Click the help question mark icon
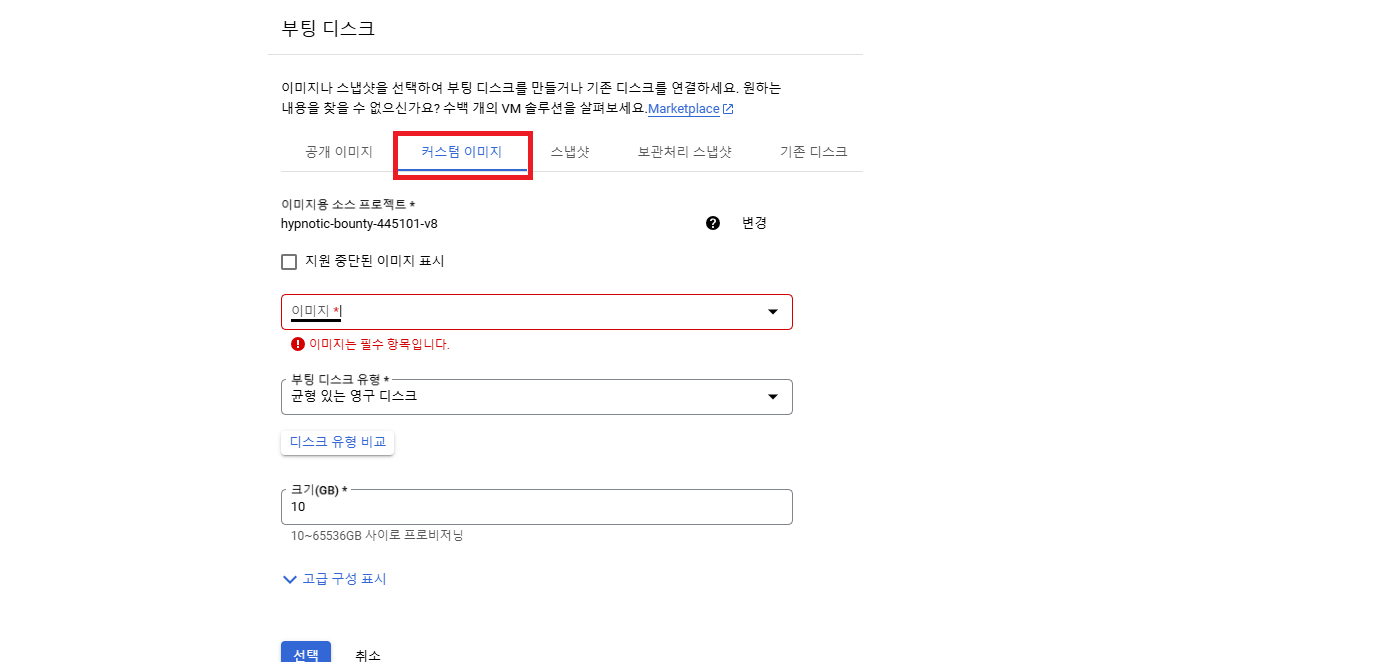The image size is (1382, 662). point(713,223)
